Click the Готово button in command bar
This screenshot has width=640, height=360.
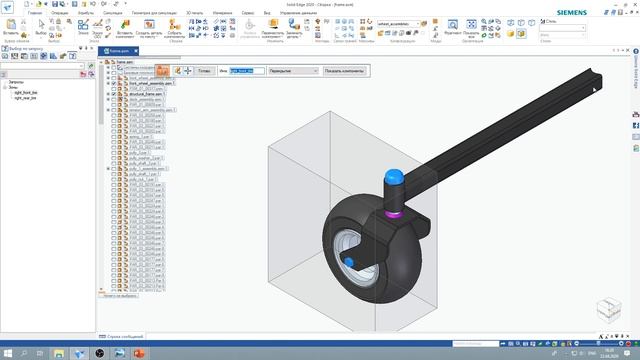point(204,71)
